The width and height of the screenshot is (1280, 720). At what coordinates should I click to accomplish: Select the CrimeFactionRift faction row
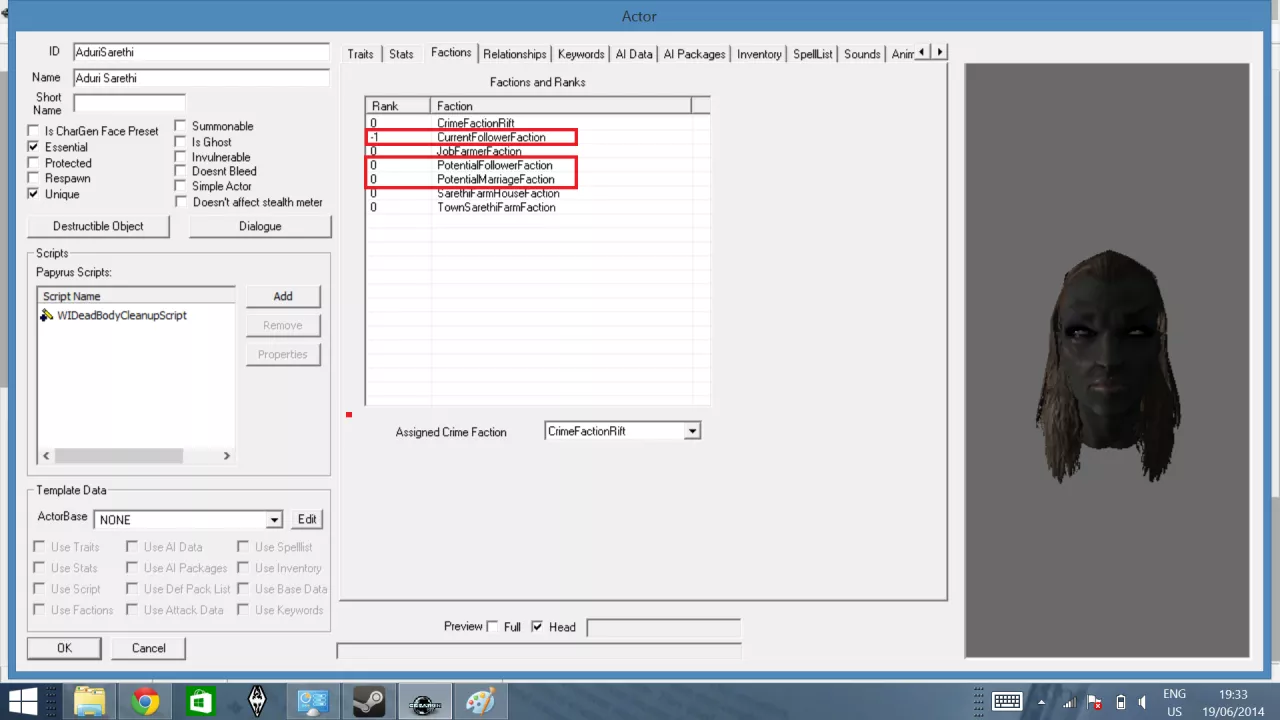click(538, 123)
